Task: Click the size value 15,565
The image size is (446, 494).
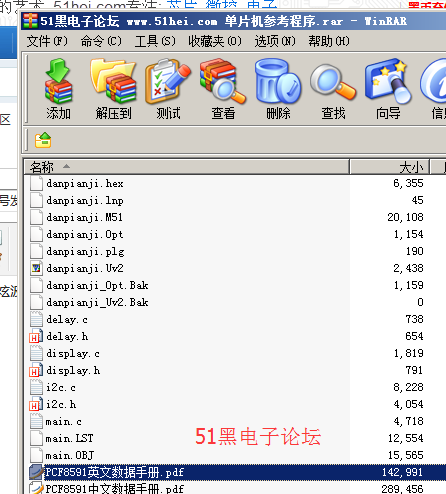Action: pos(405,455)
